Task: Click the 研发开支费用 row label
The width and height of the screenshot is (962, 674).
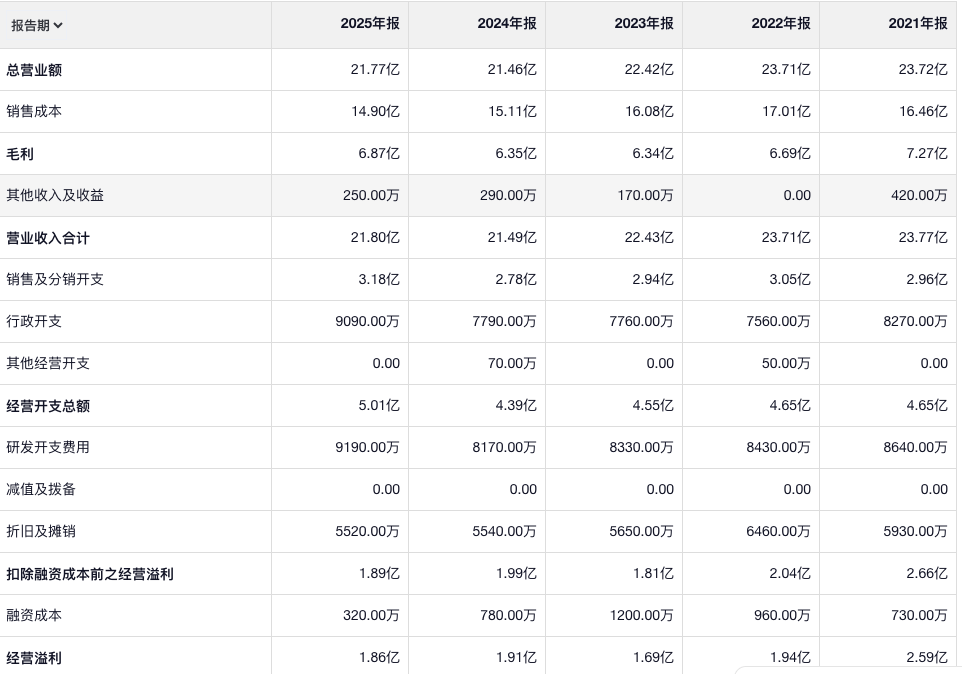Action: 48,448
